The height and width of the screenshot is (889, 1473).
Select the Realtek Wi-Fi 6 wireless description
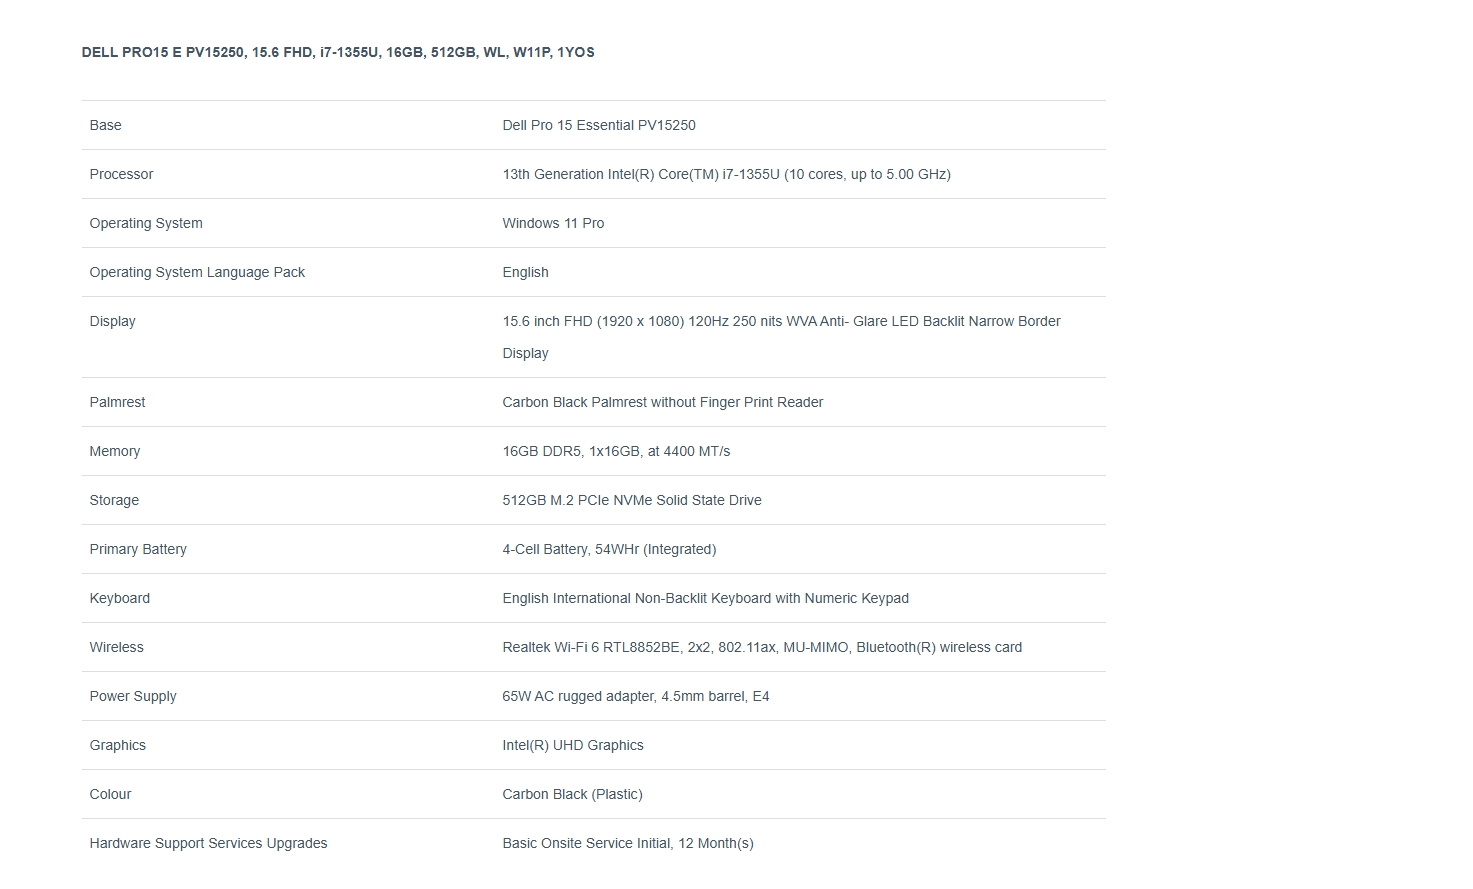tap(762, 647)
